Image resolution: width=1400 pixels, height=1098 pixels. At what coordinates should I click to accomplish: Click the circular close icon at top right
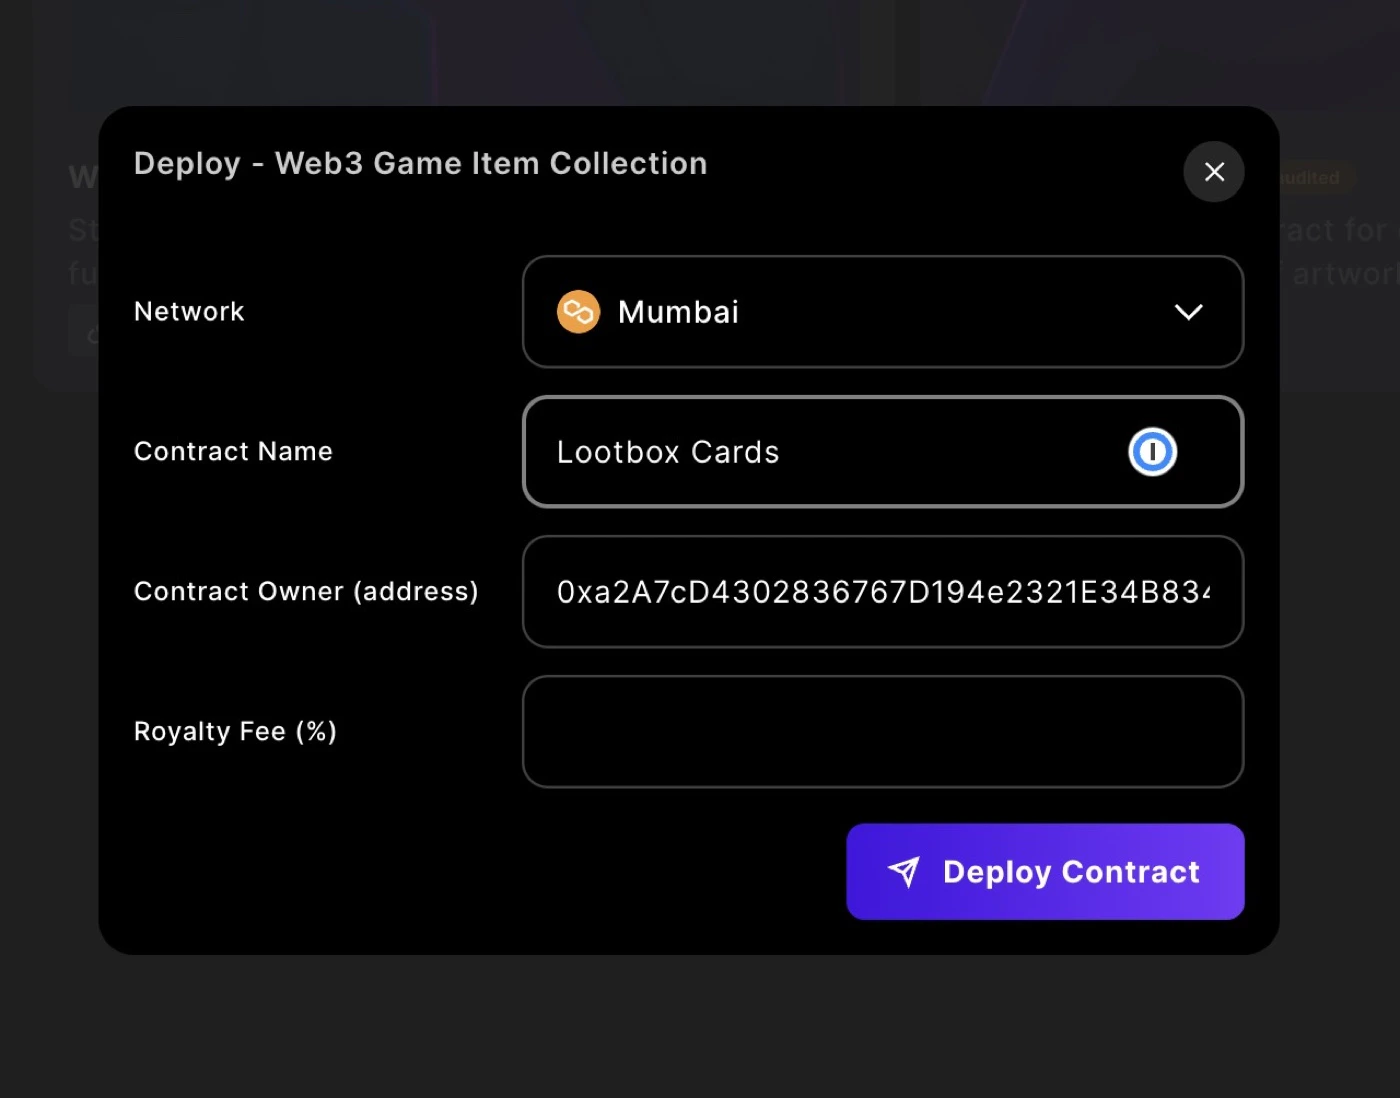click(1214, 172)
